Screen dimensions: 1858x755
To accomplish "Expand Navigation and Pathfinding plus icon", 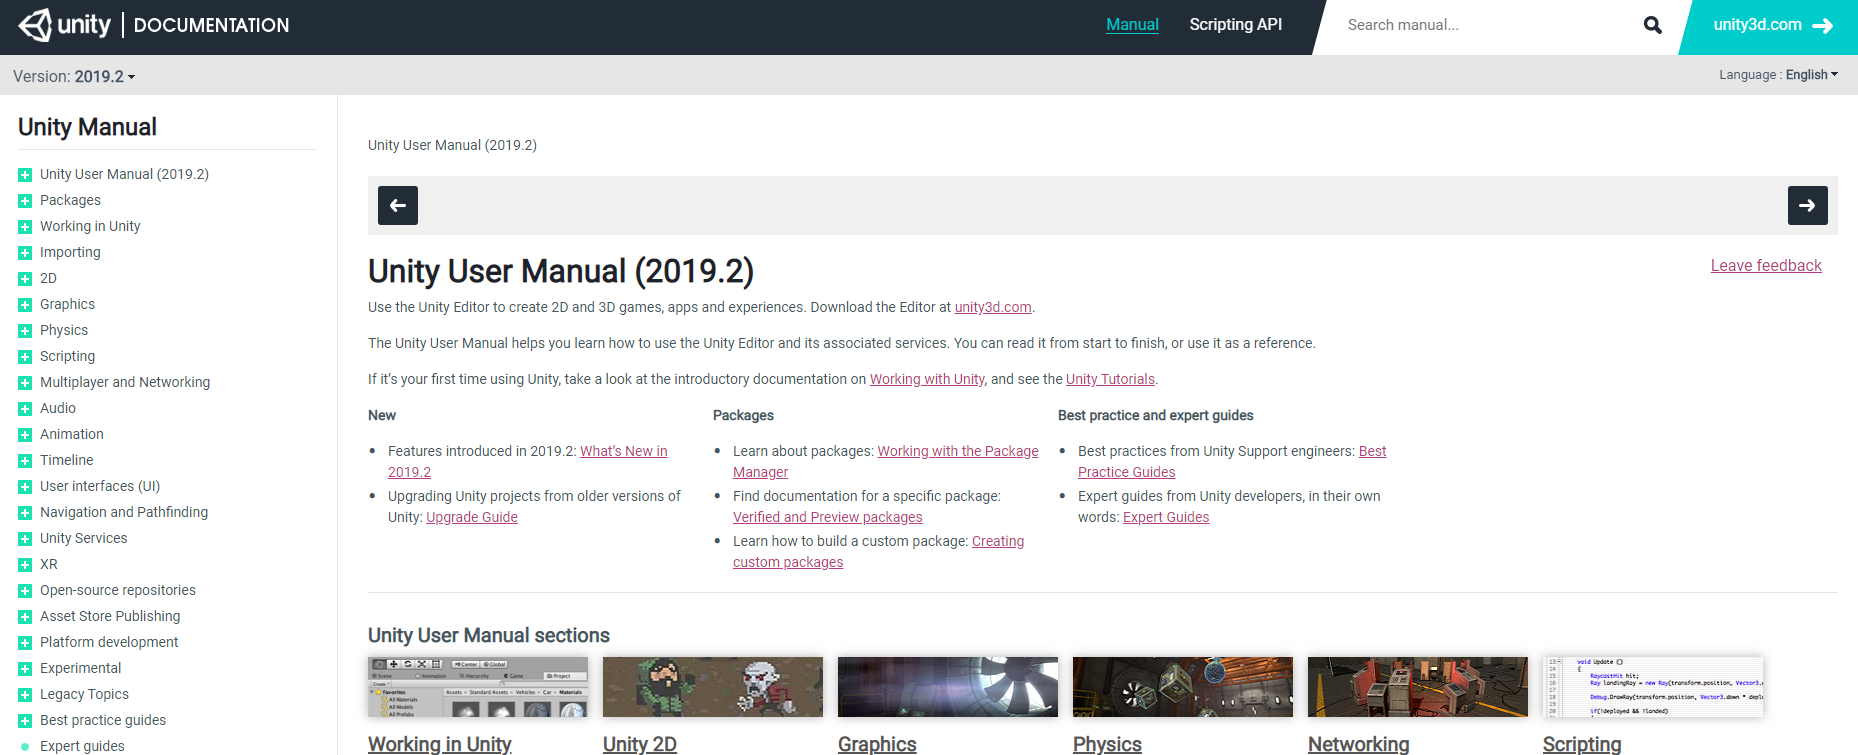I will [25, 513].
